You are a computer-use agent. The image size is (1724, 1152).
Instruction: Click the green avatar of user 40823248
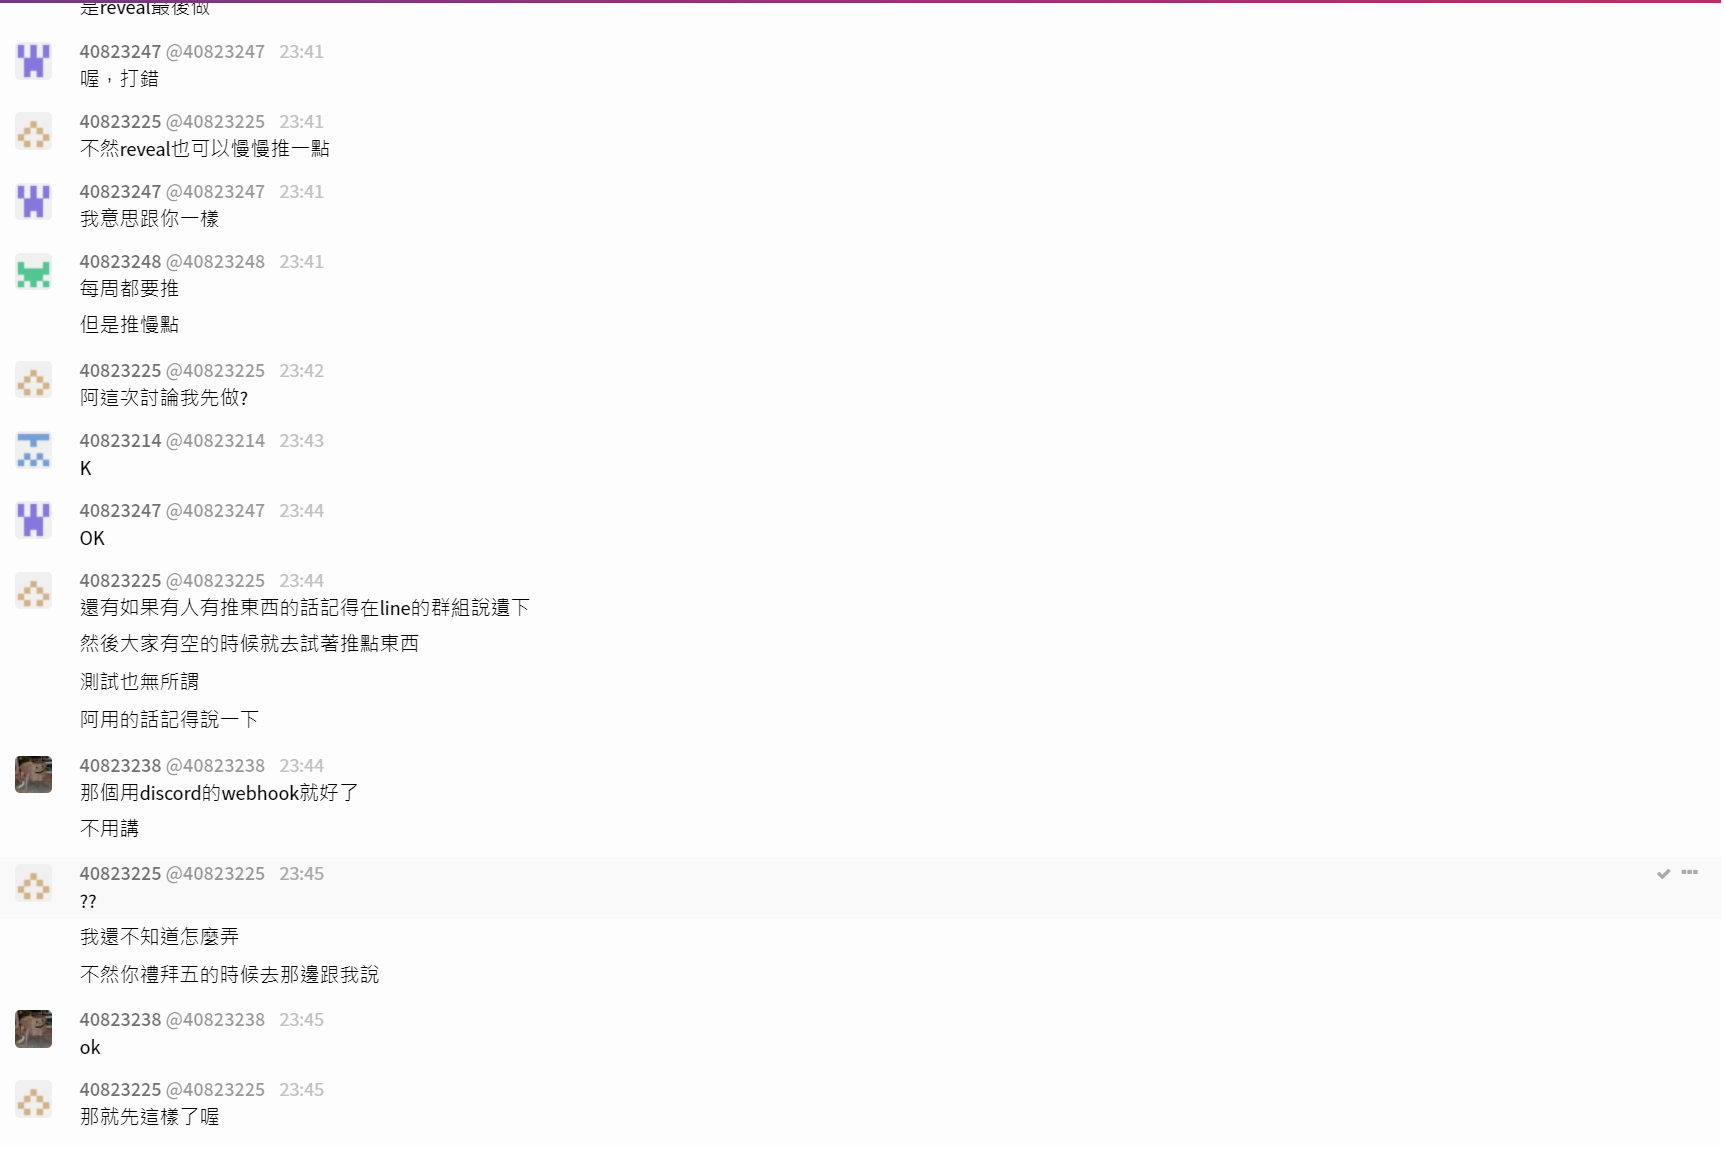coord(33,272)
